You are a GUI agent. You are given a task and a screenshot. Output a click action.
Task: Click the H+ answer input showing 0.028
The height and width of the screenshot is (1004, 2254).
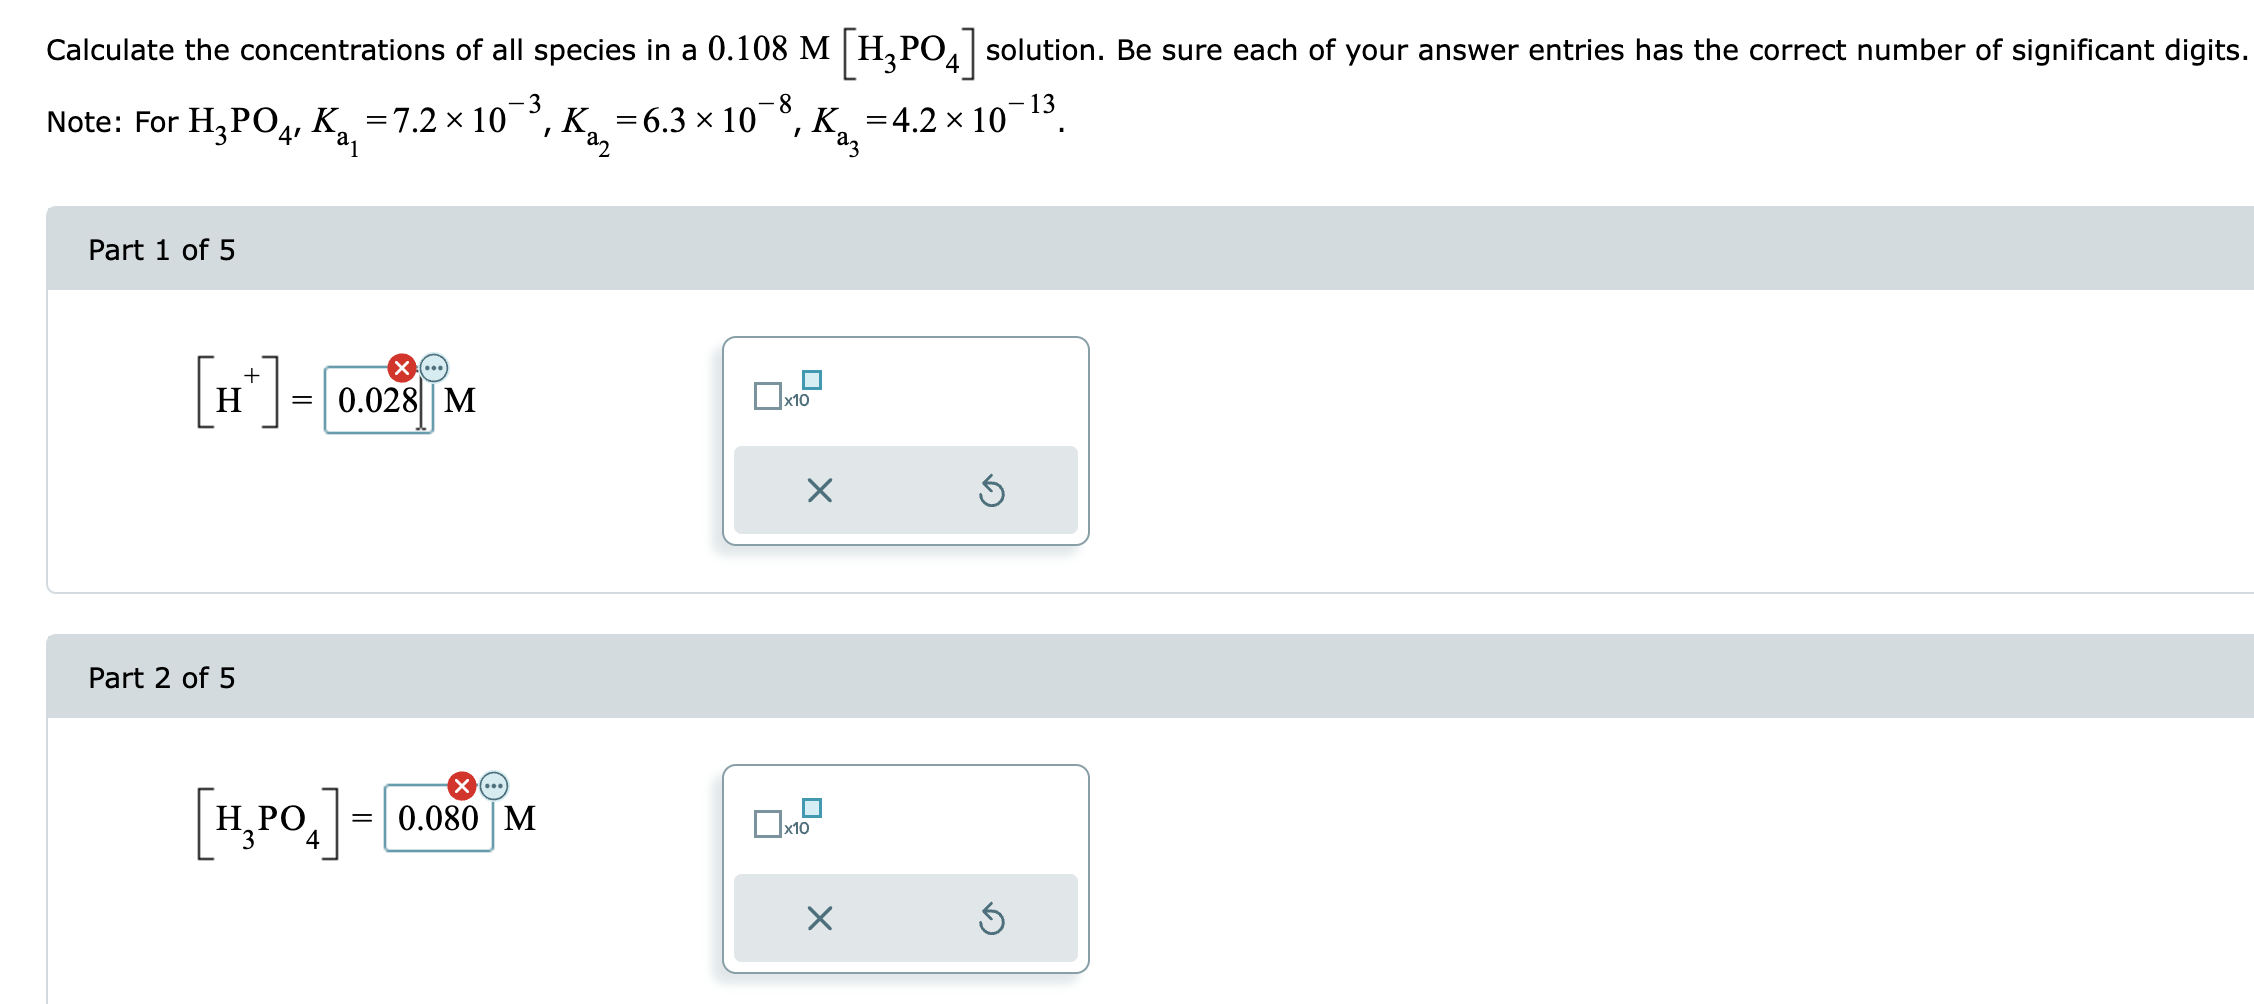378,402
